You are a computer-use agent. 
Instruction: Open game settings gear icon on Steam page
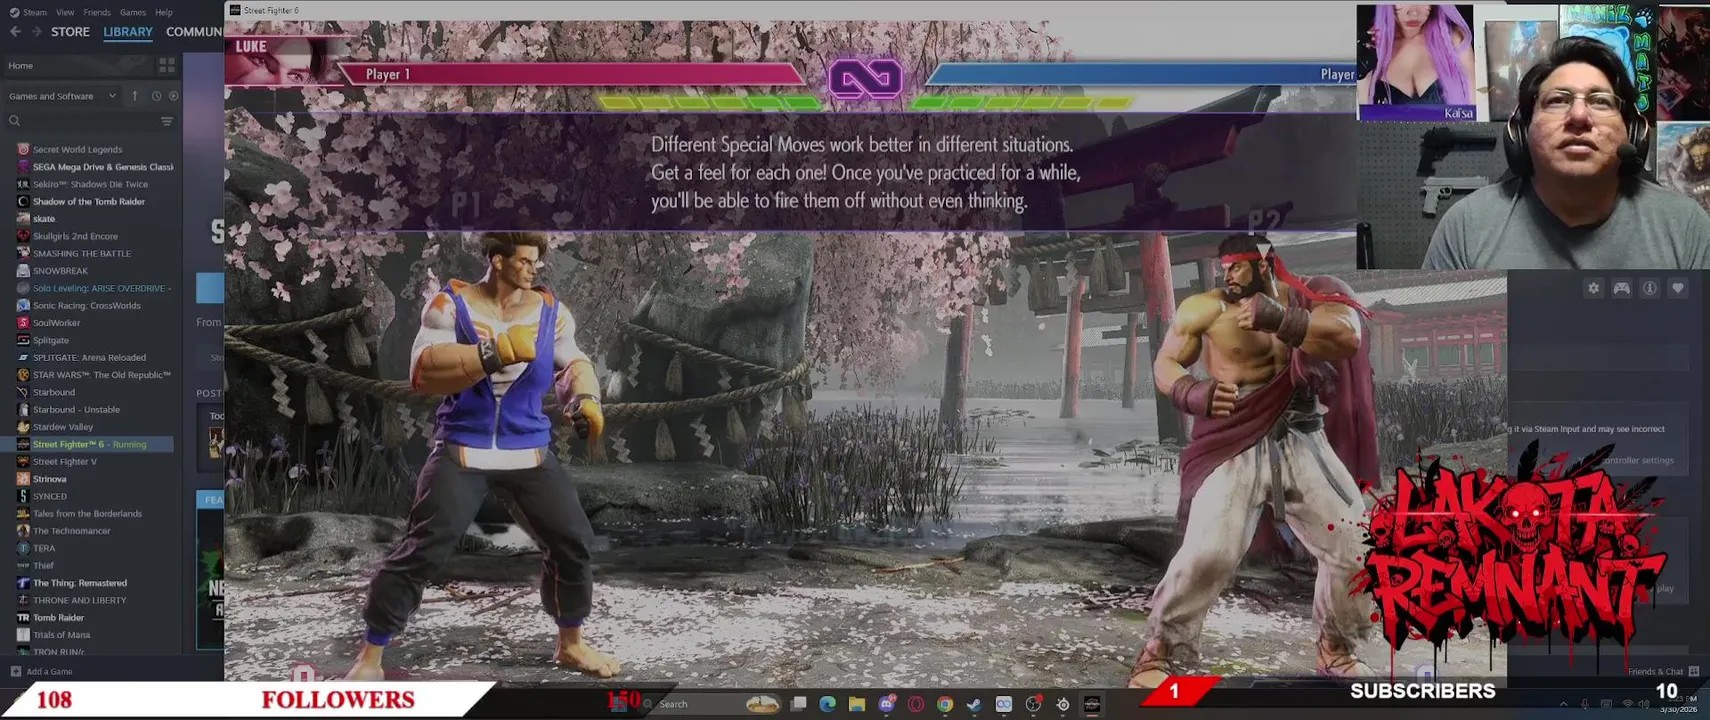pyautogui.click(x=1594, y=288)
